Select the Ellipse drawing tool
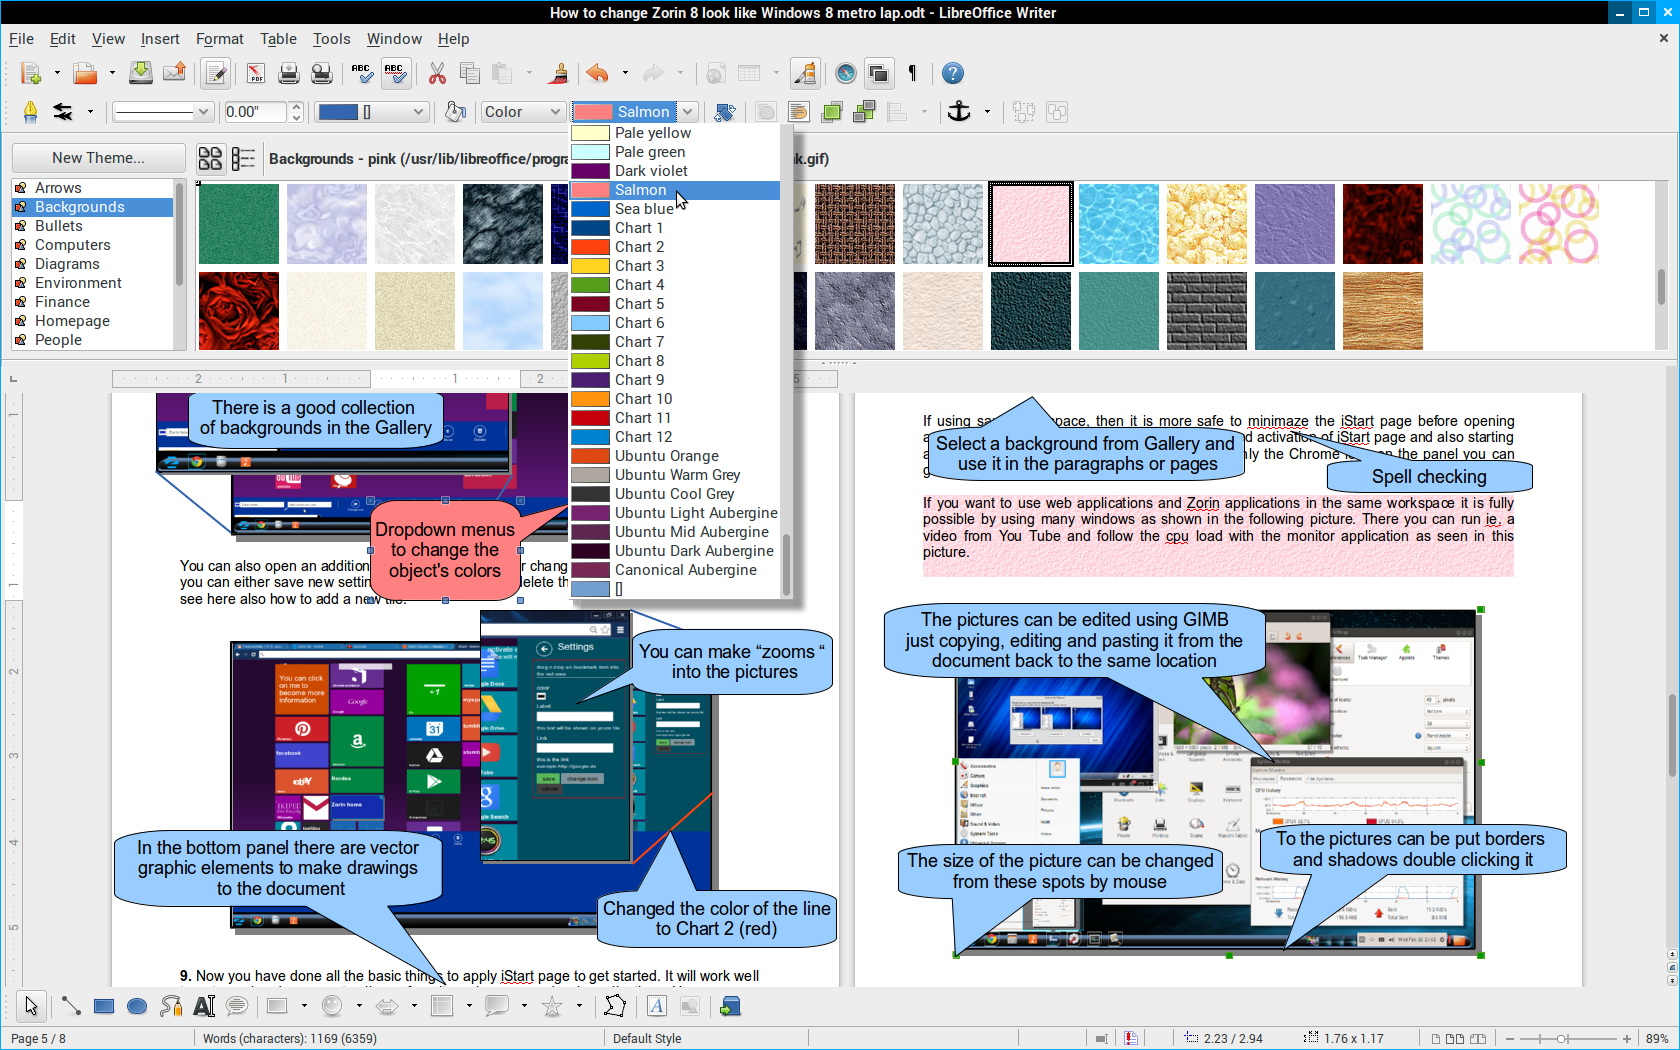1680x1050 pixels. 137,1006
